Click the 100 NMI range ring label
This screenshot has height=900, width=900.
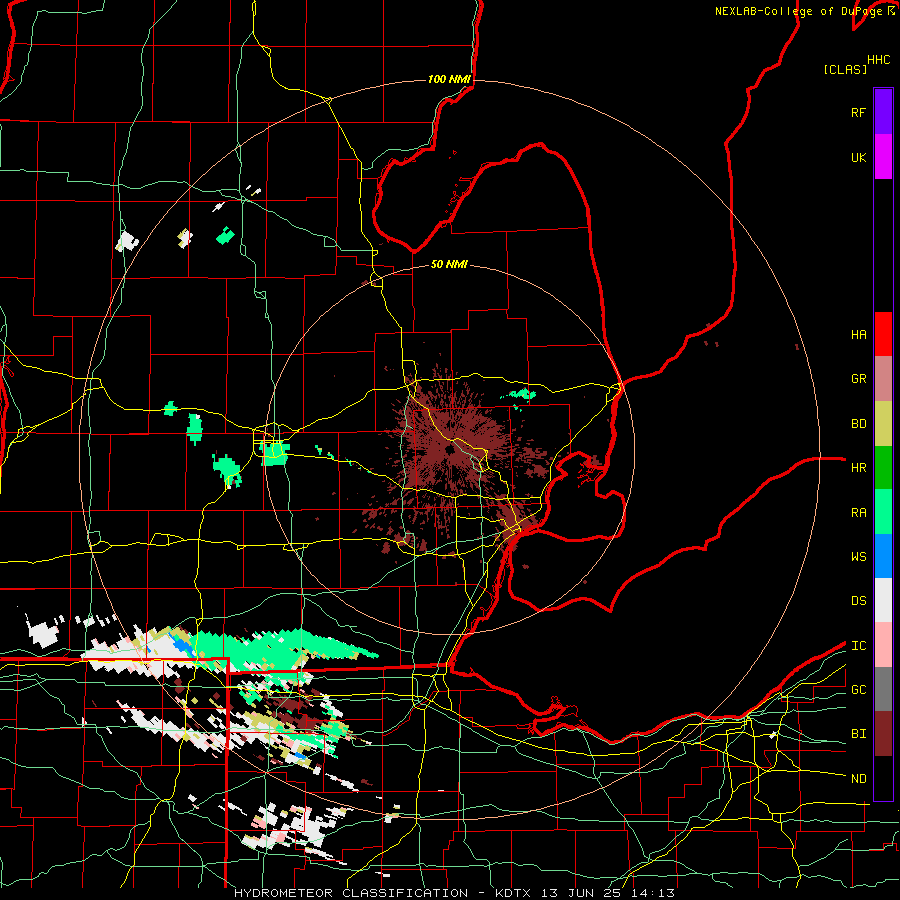pos(449,79)
